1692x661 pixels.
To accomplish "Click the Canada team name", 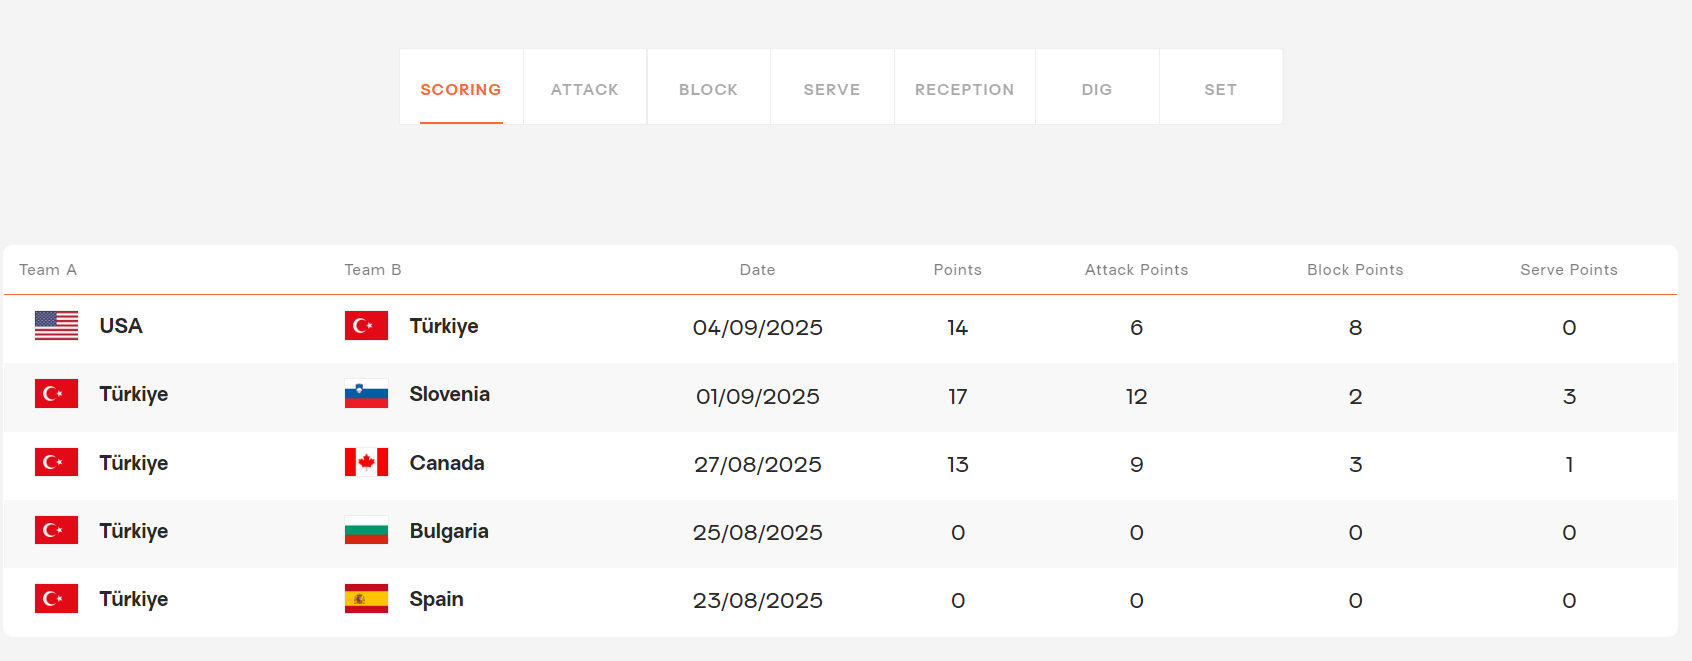I will click(x=447, y=463).
